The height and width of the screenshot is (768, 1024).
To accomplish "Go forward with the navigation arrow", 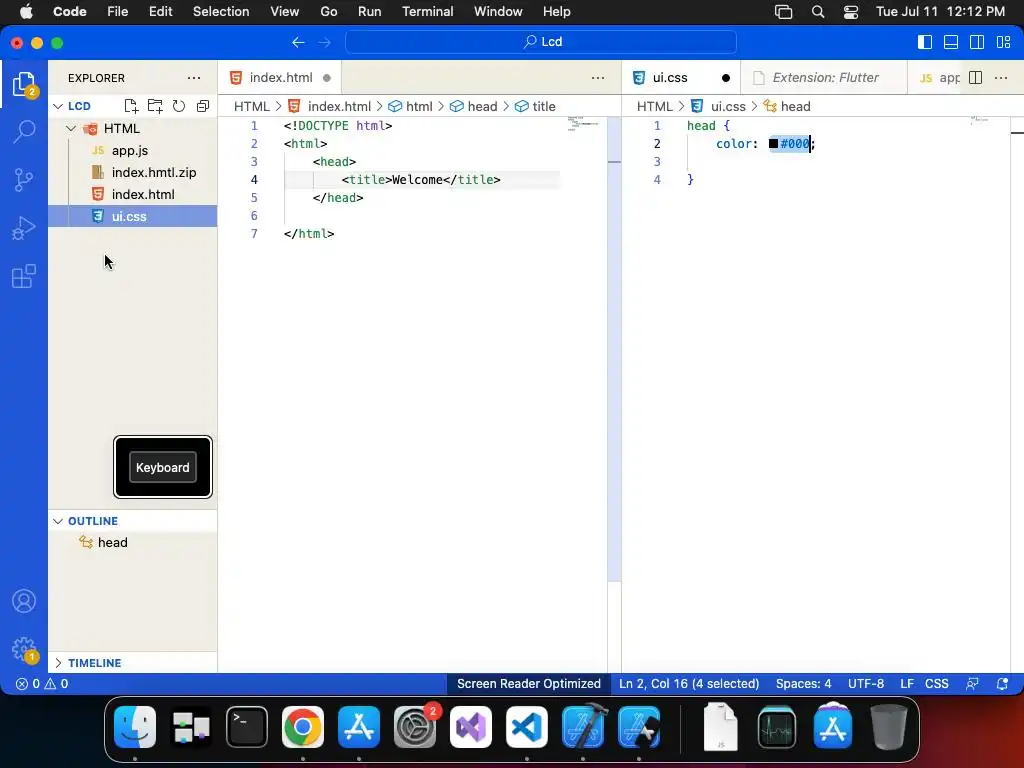I will 325,42.
